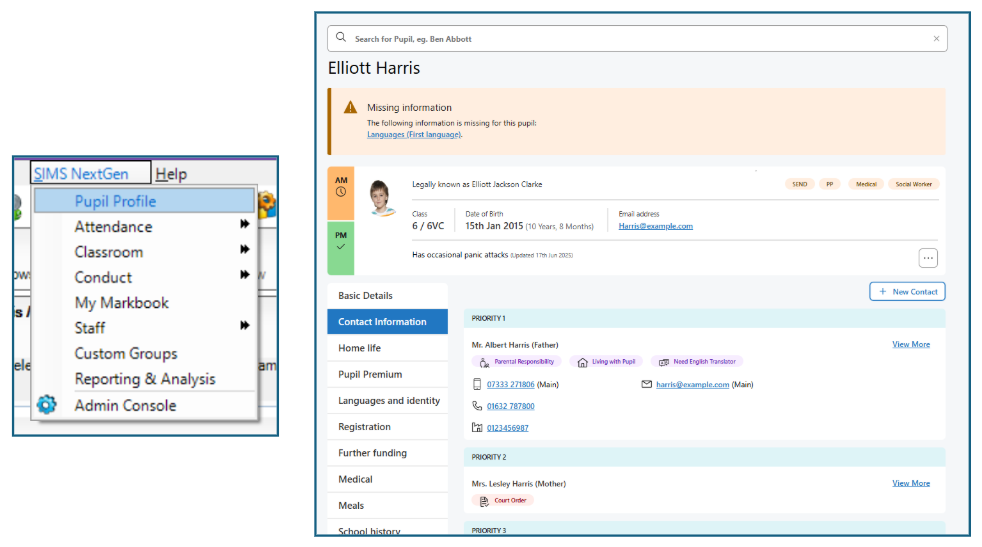Click the New Contact button

(x=907, y=291)
